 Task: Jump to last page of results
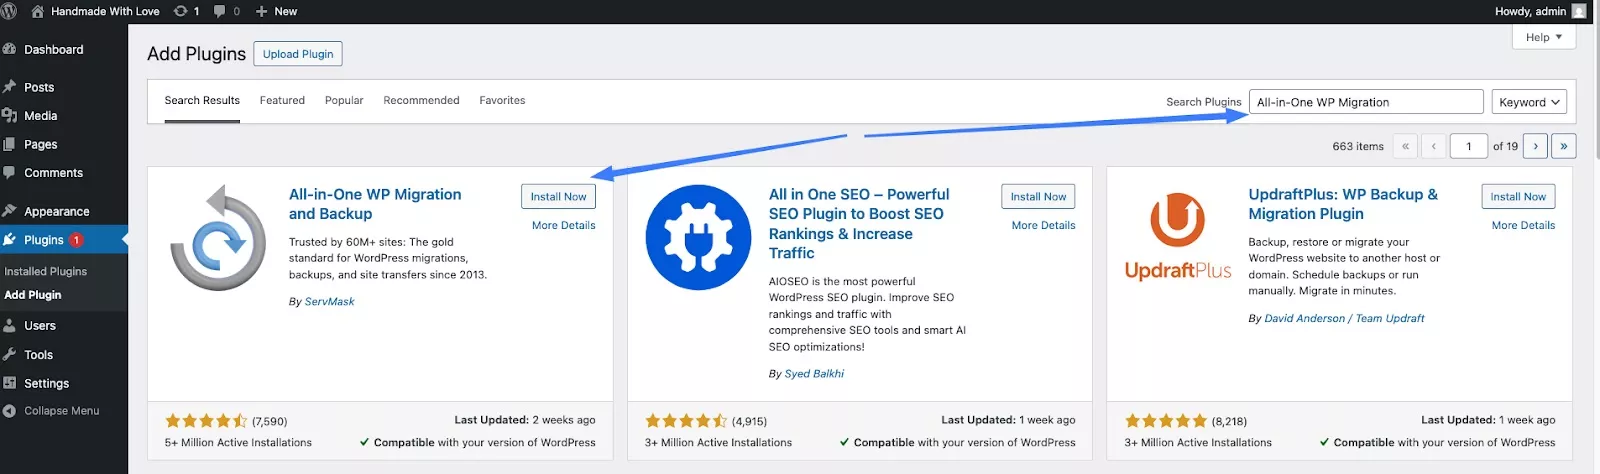1563,146
